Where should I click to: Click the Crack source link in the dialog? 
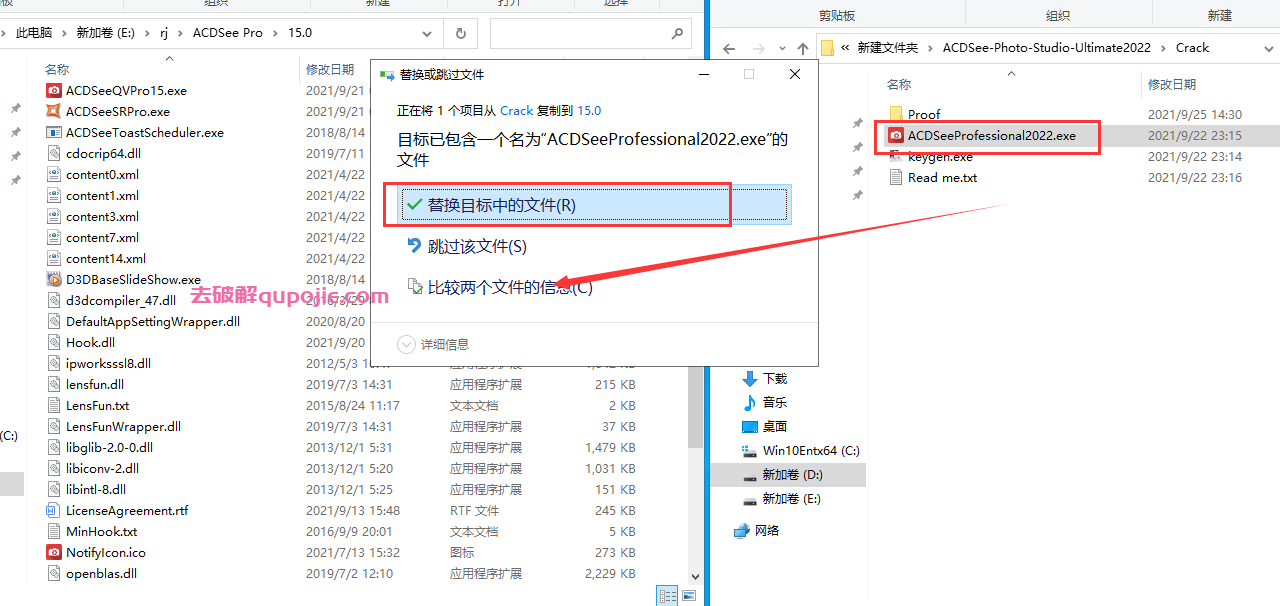click(517, 111)
